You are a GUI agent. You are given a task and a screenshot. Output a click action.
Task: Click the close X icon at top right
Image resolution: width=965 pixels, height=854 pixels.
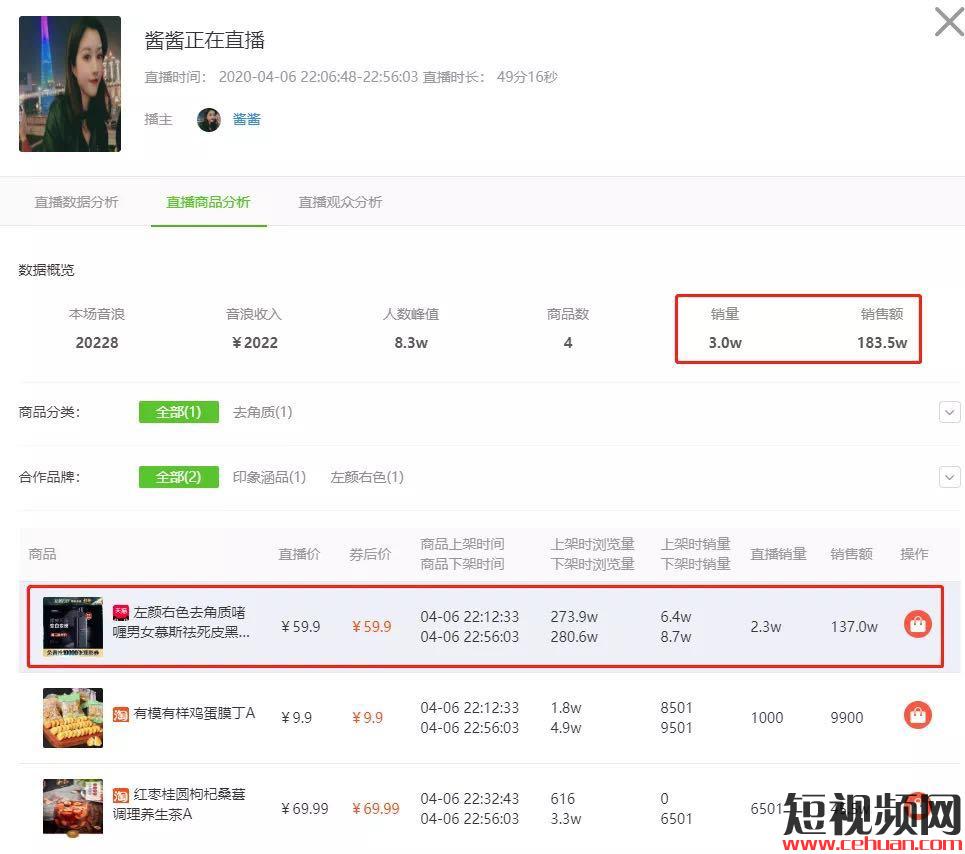point(948,22)
